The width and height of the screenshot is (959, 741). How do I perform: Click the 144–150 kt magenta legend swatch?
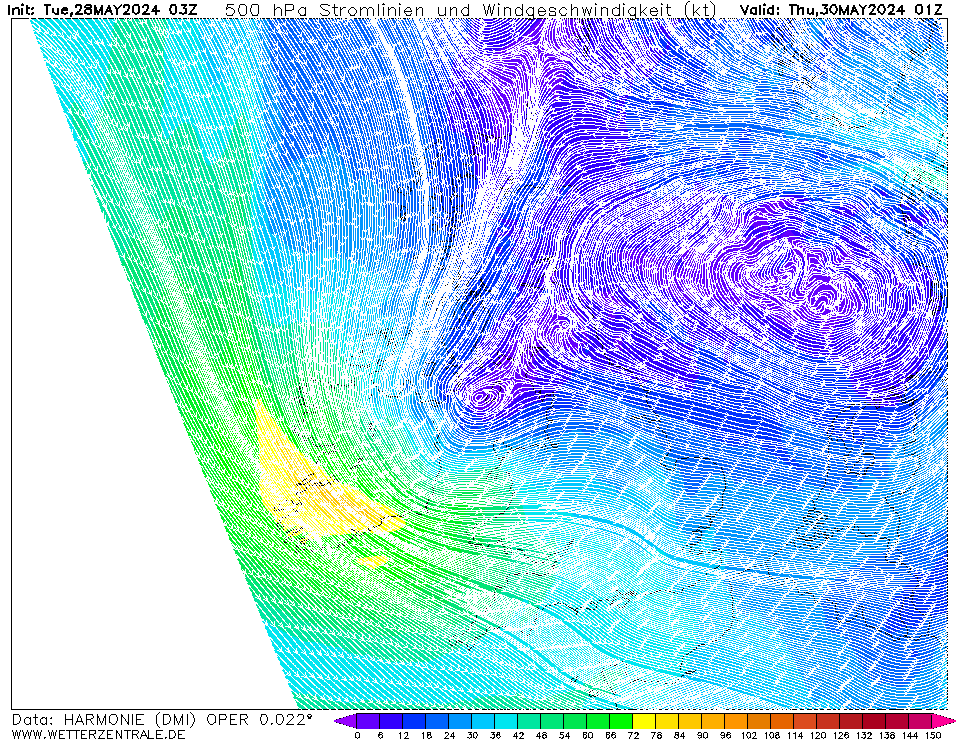coord(921,721)
